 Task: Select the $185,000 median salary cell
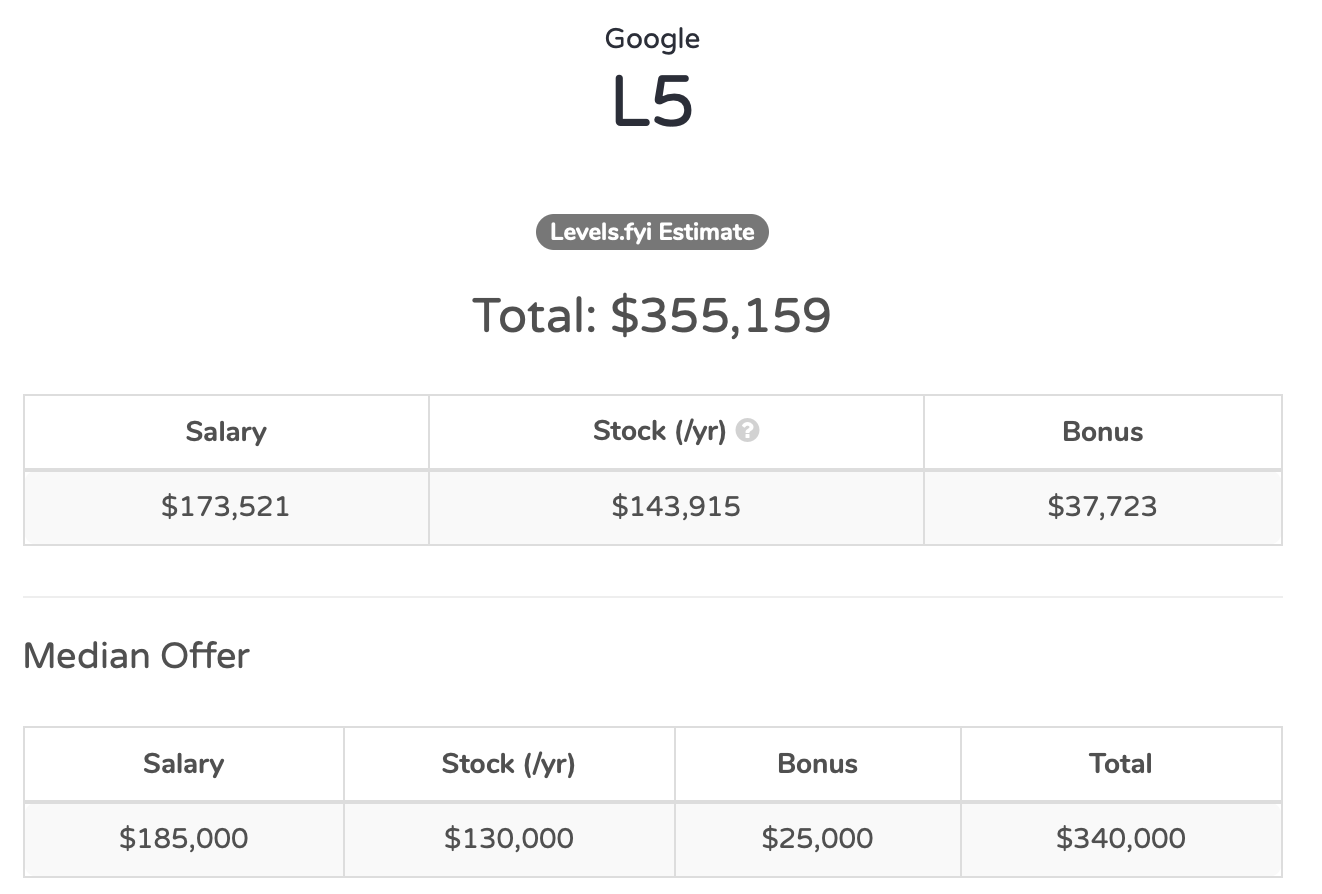coord(184,838)
